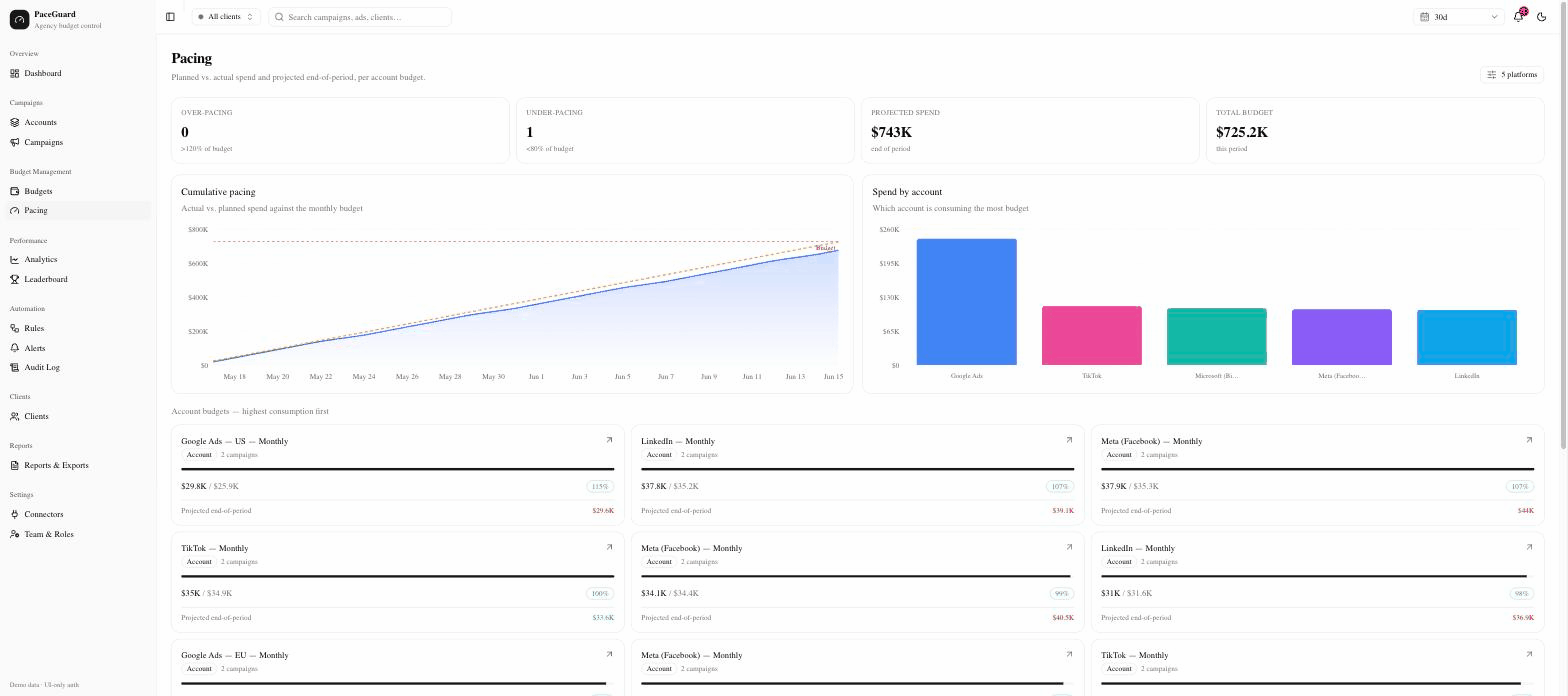Click the Leaderboard trophy icon in the sidebar
Screen dimensions: 1568x696
click(15, 279)
